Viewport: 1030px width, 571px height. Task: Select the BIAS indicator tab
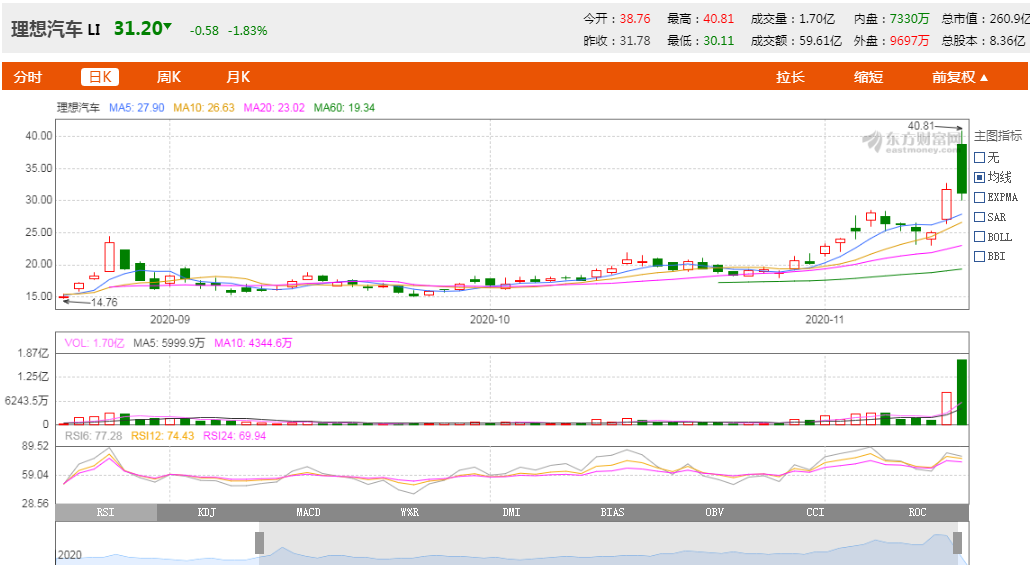click(x=612, y=512)
